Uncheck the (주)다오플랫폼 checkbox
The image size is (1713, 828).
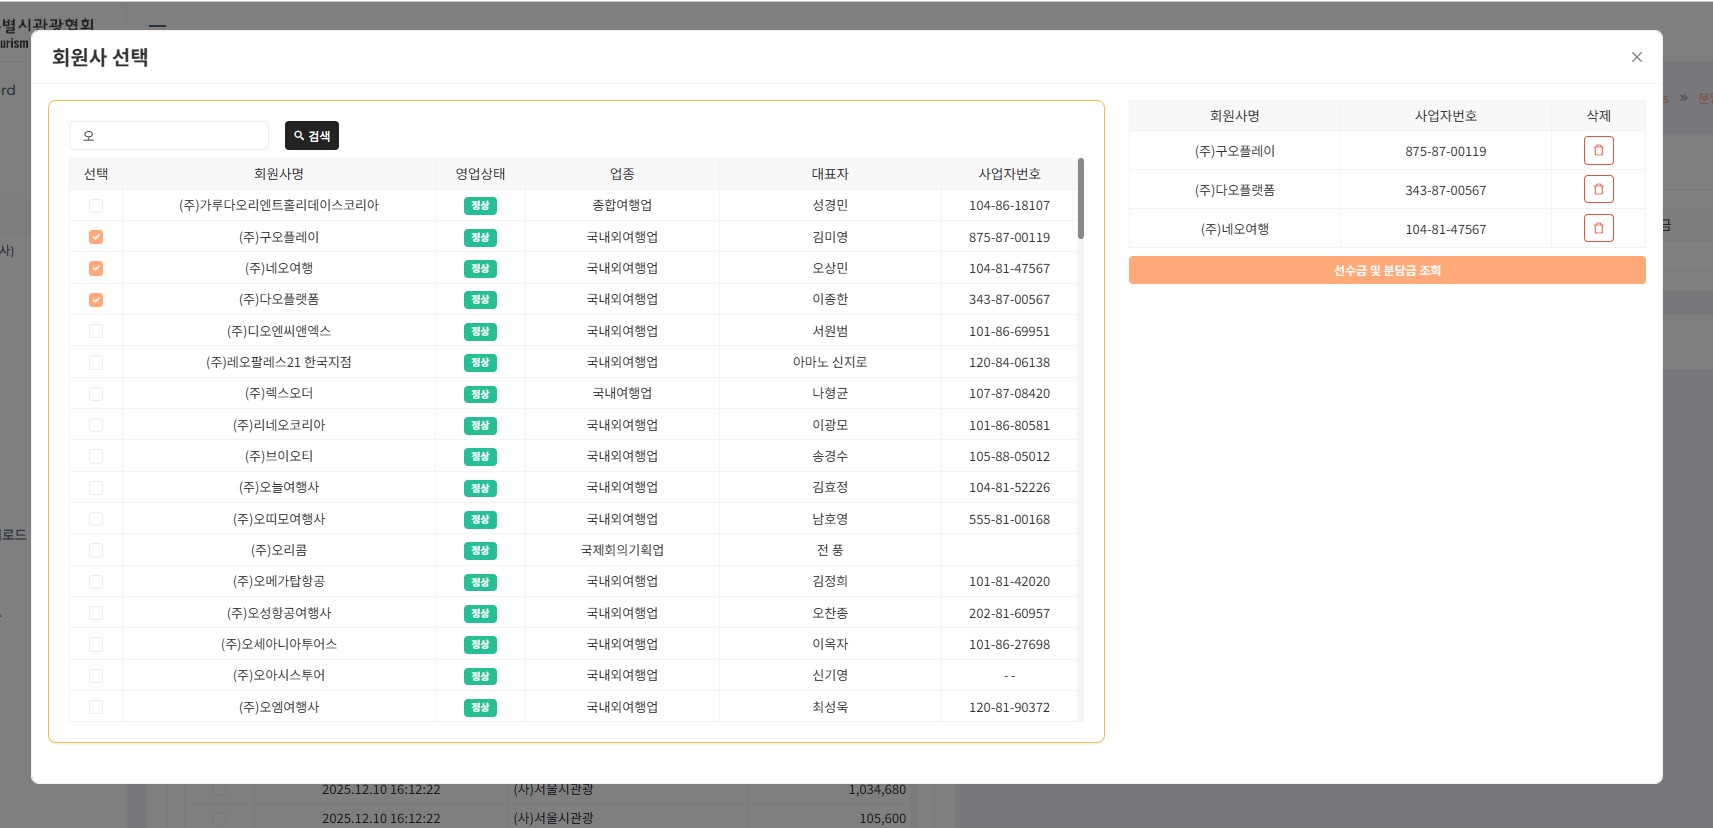96,300
